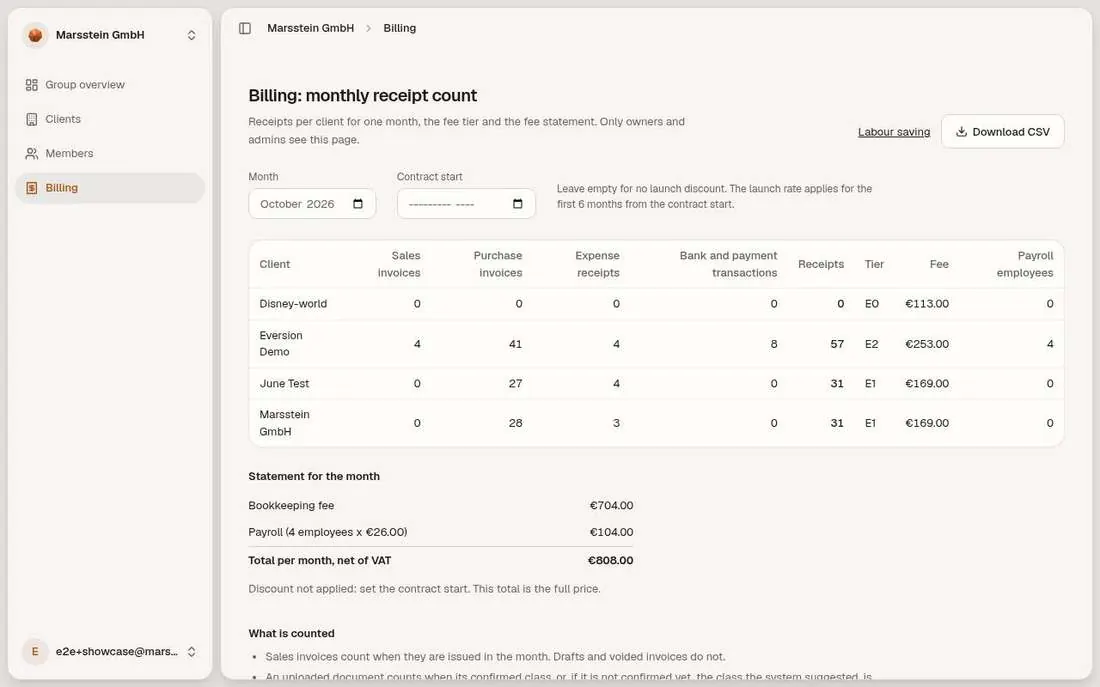Select the Eversion Demo client name
The width and height of the screenshot is (1100, 687).
tap(281, 344)
